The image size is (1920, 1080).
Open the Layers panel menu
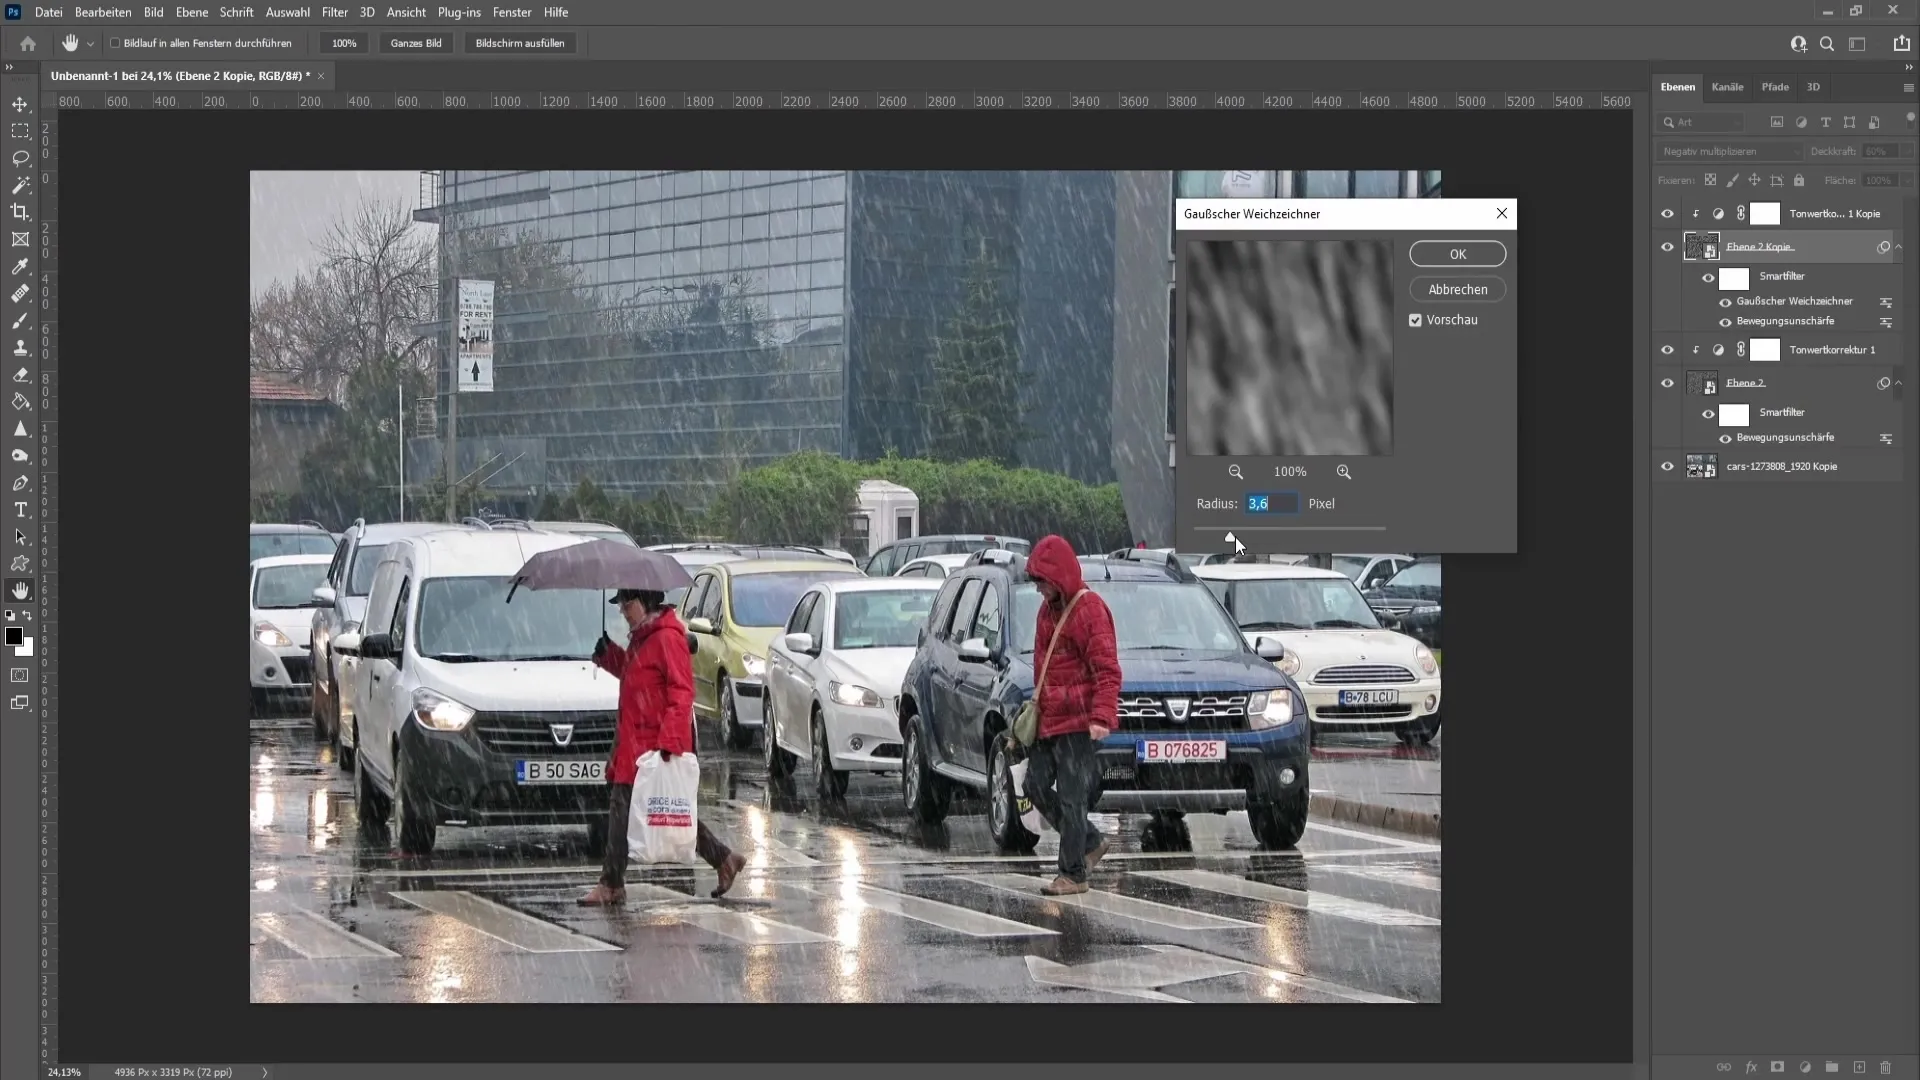coord(1908,88)
